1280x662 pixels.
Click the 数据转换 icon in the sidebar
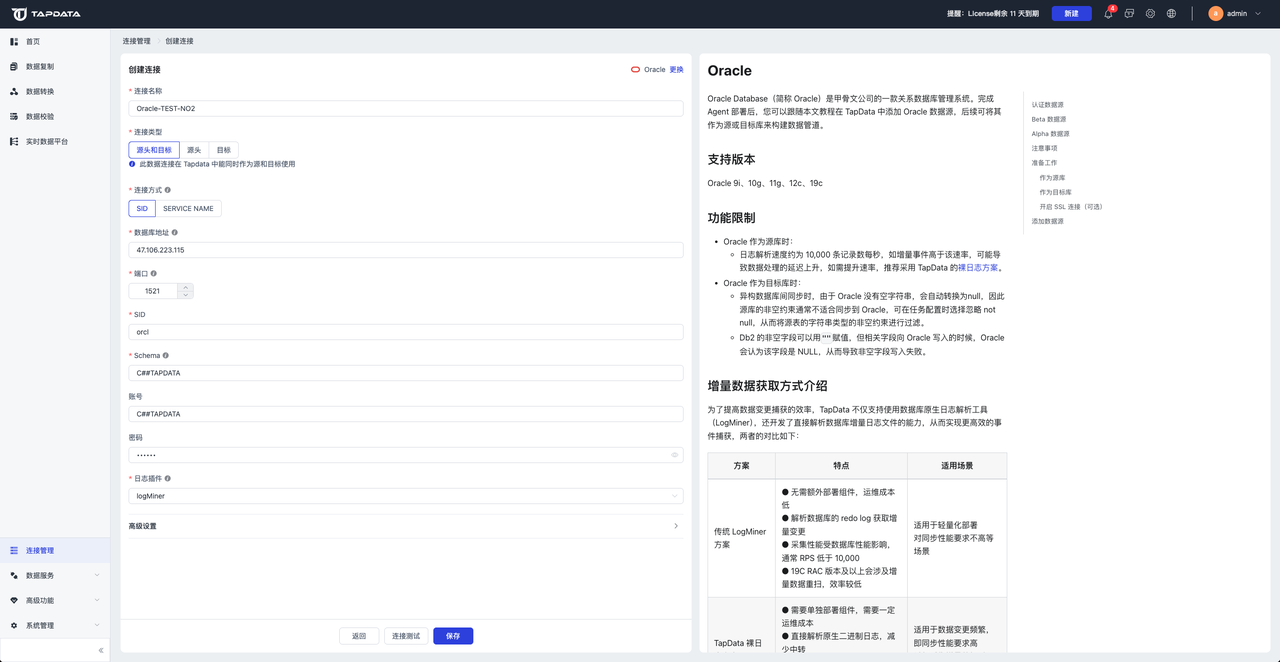(x=14, y=91)
